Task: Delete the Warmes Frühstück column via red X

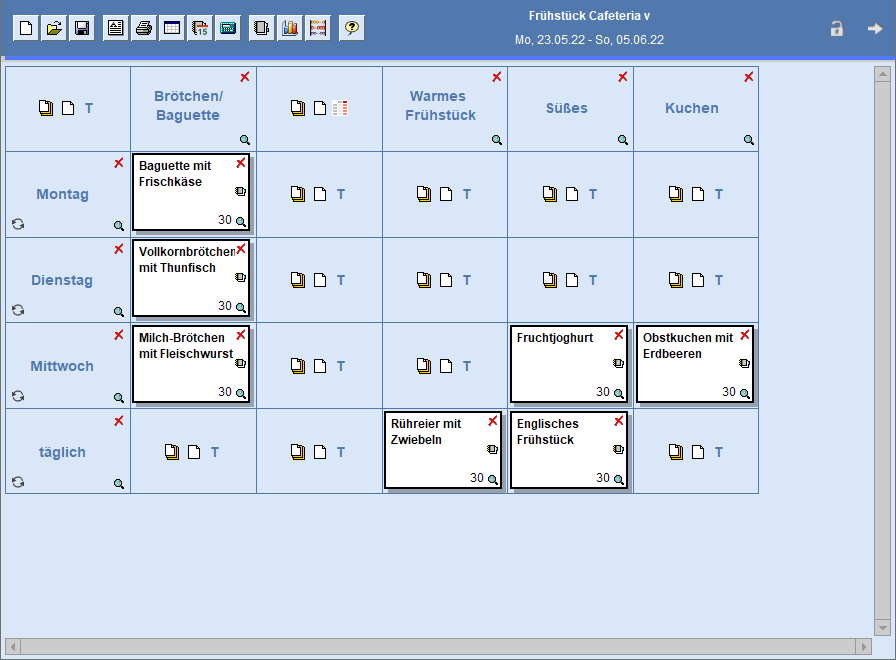Action: coord(497,77)
